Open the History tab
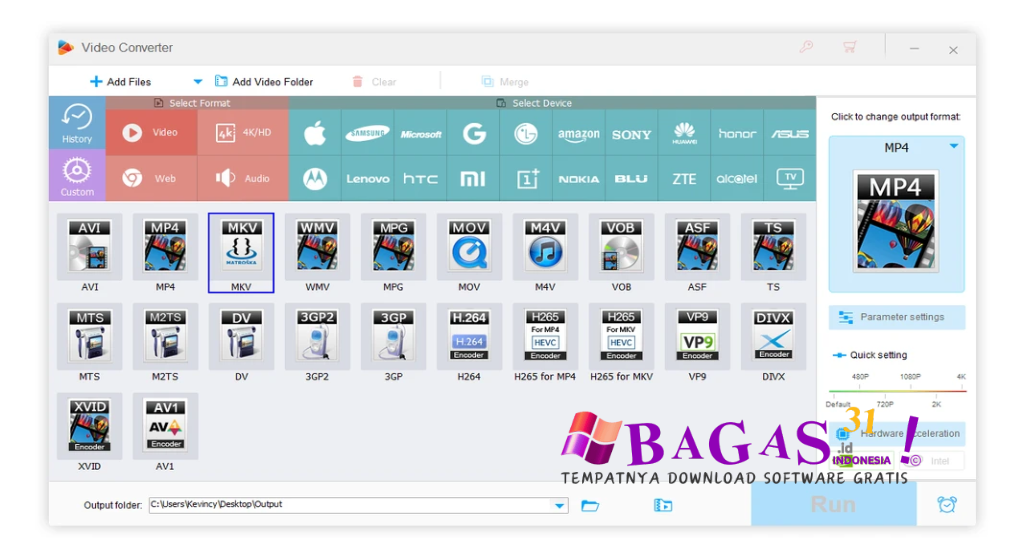 [x=77, y=123]
